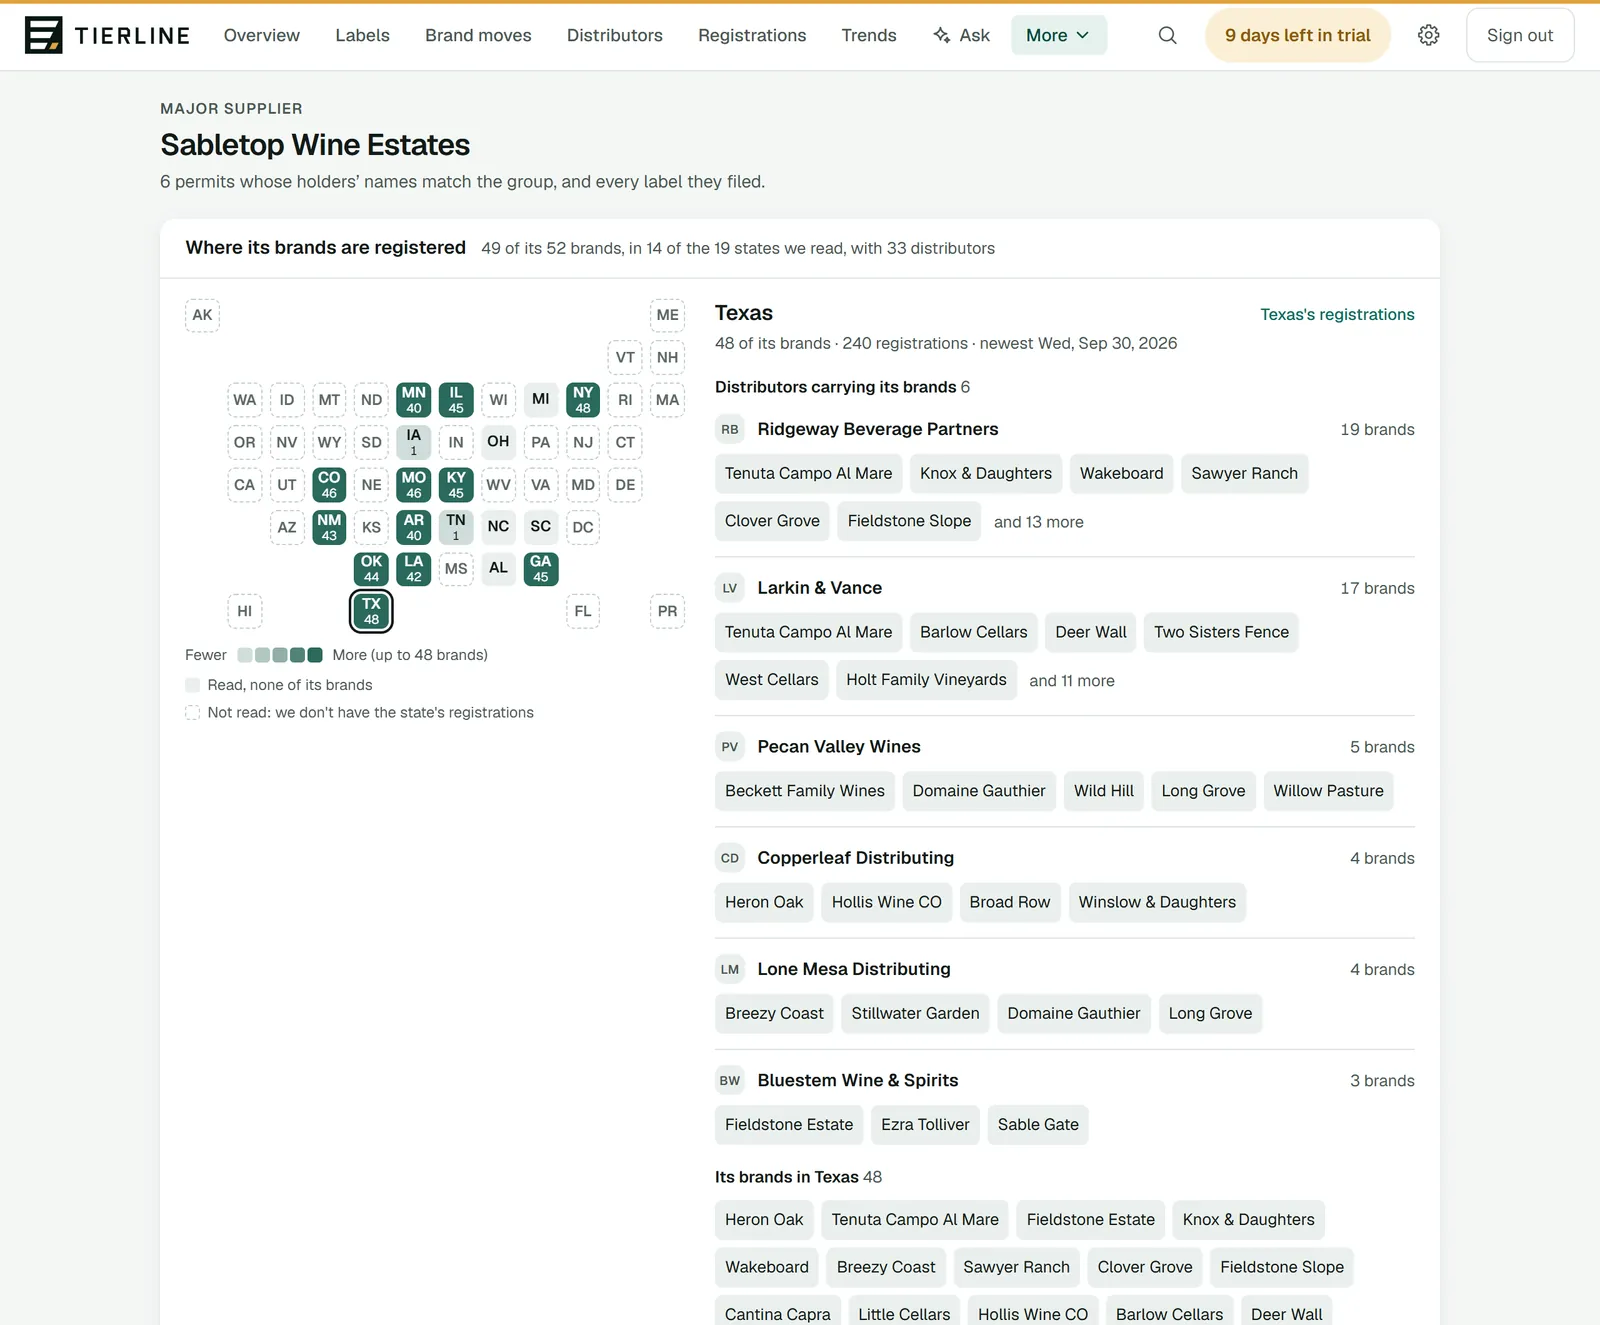Image resolution: width=1600 pixels, height=1325 pixels.
Task: Open the Distributors page
Action: pyautogui.click(x=615, y=35)
